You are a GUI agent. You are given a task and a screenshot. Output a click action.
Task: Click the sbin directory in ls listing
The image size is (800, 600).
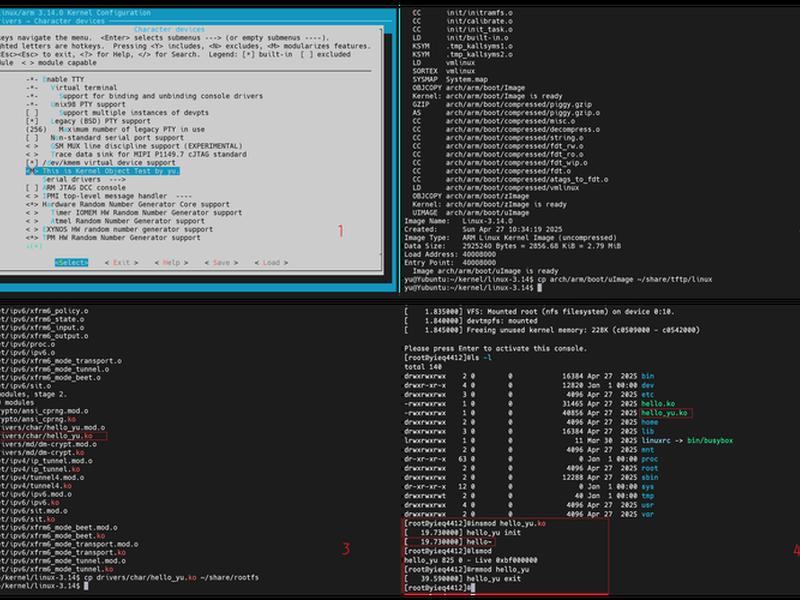649,478
